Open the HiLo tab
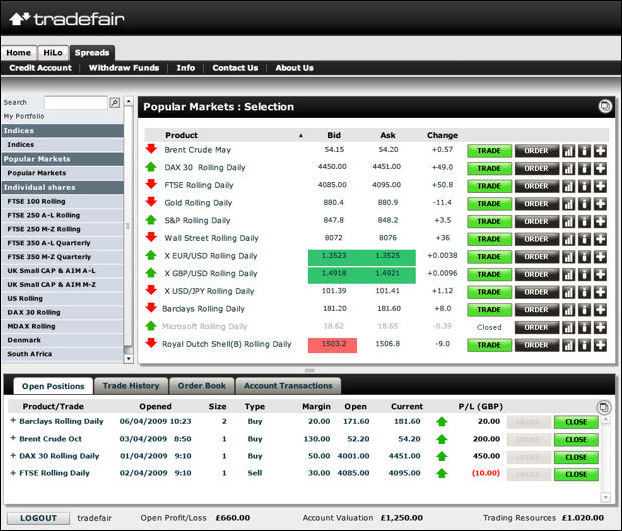 [x=53, y=52]
